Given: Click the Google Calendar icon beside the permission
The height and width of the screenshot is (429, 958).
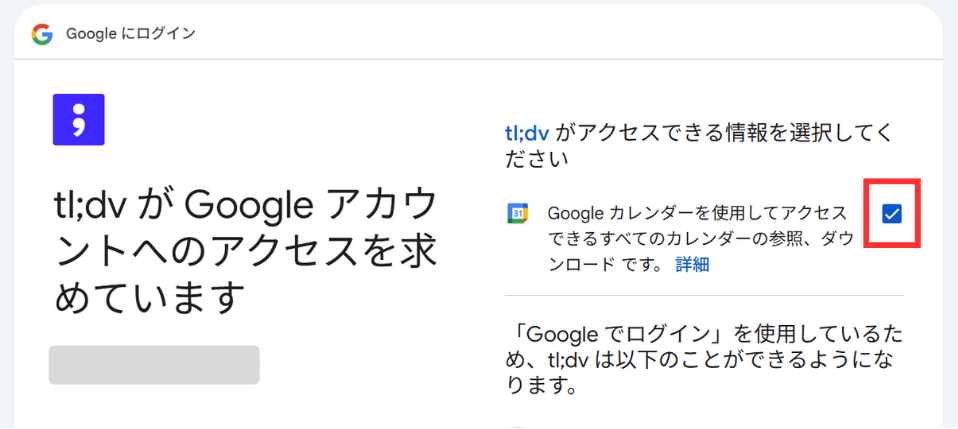Looking at the screenshot, I should pyautogui.click(x=517, y=213).
